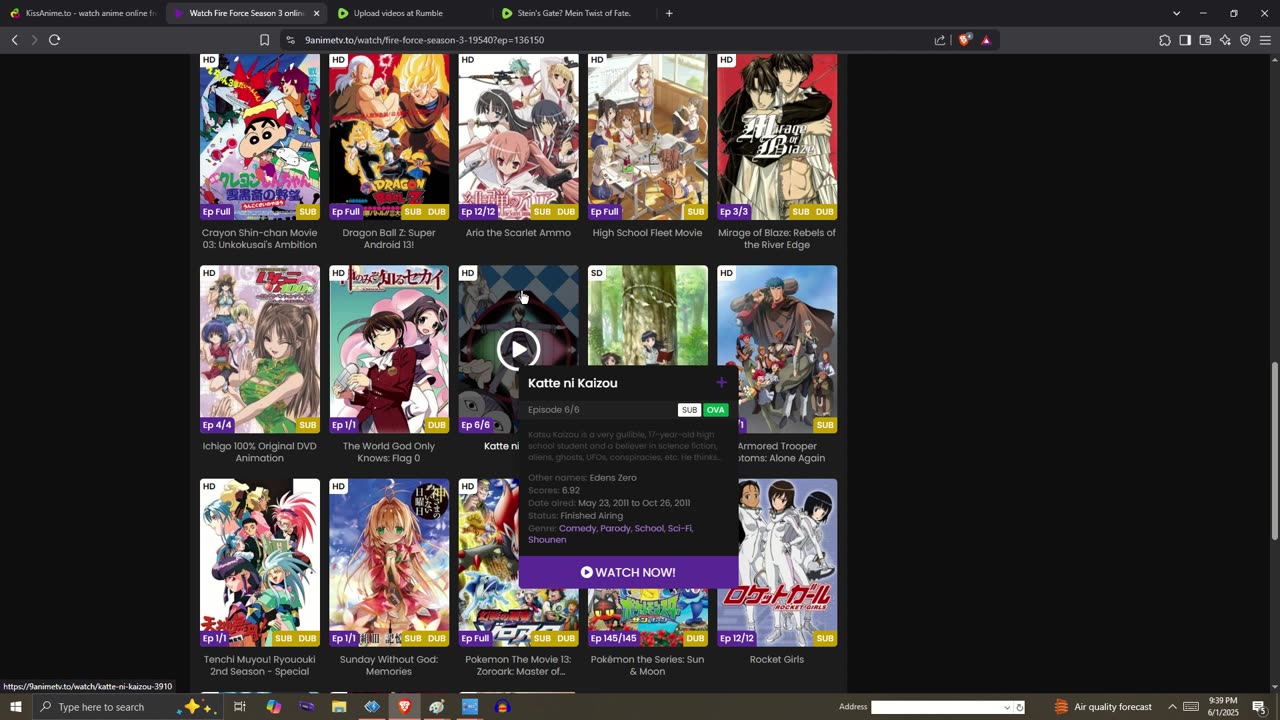Open the Air quality forecast widget
Viewport: 1280px width, 720px height.
[1102, 707]
